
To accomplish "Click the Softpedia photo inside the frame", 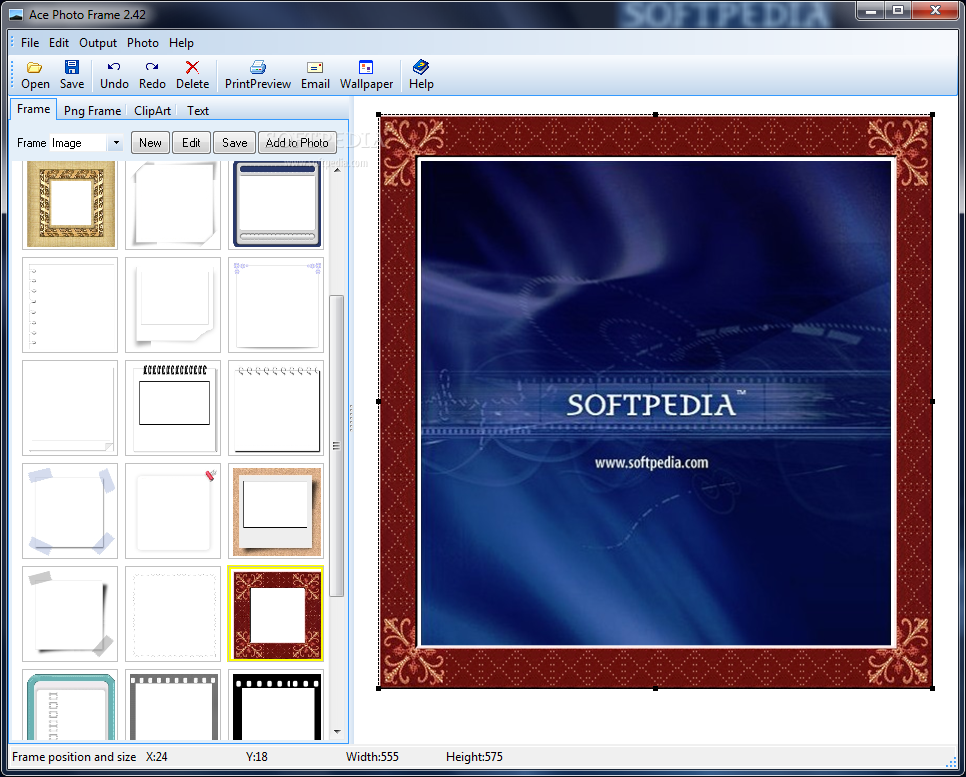I will tap(656, 403).
